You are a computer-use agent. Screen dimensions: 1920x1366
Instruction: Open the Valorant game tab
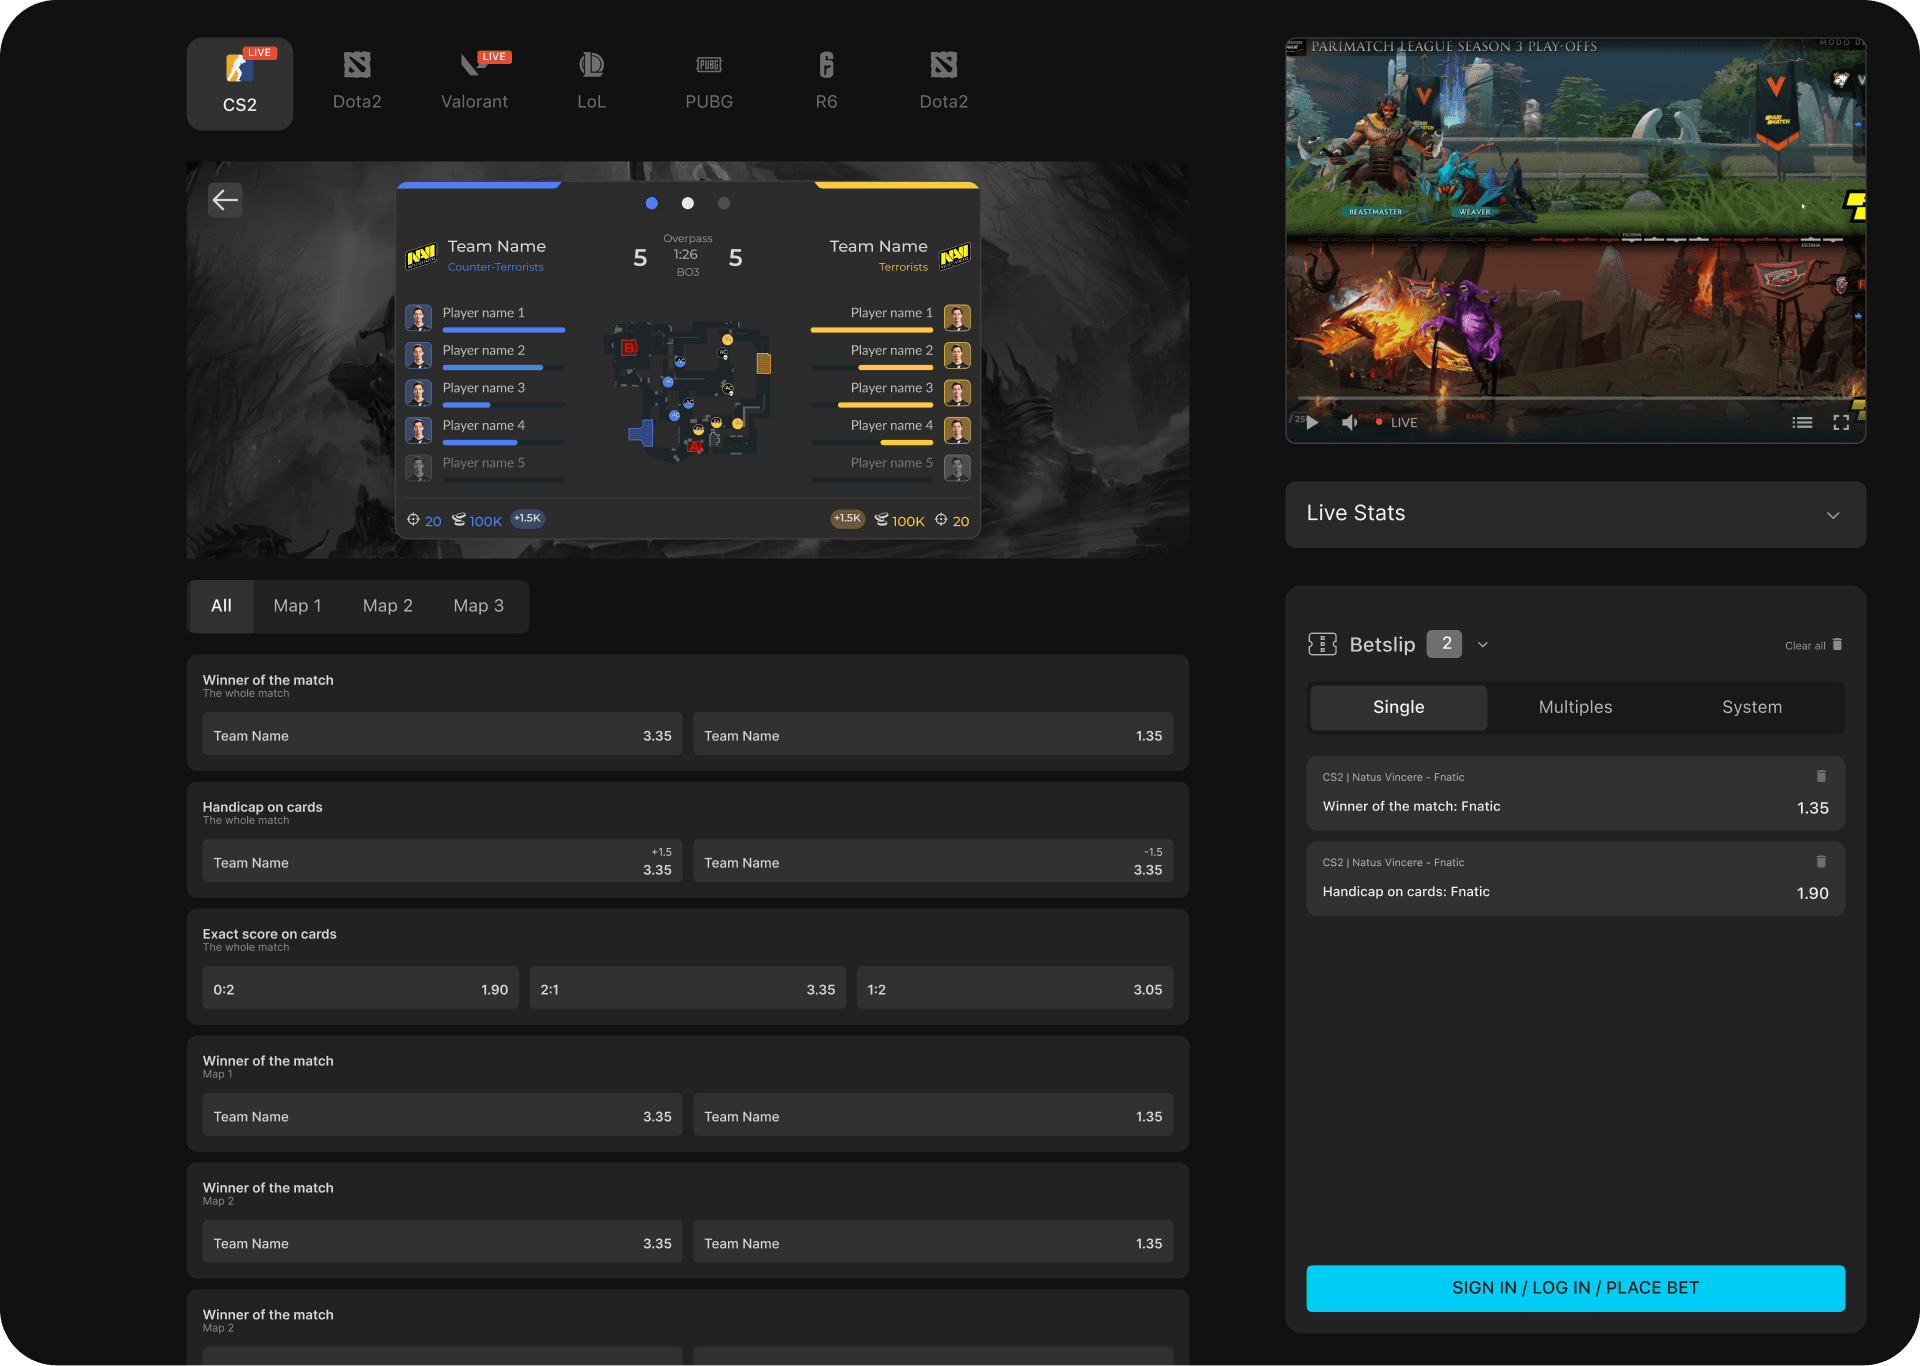(475, 82)
